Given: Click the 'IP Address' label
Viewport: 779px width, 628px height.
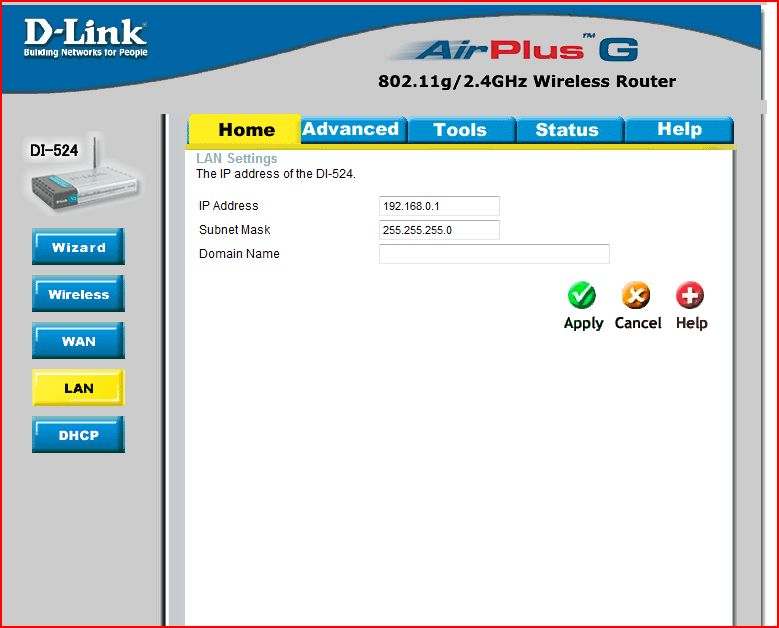Looking at the screenshot, I should (229, 206).
